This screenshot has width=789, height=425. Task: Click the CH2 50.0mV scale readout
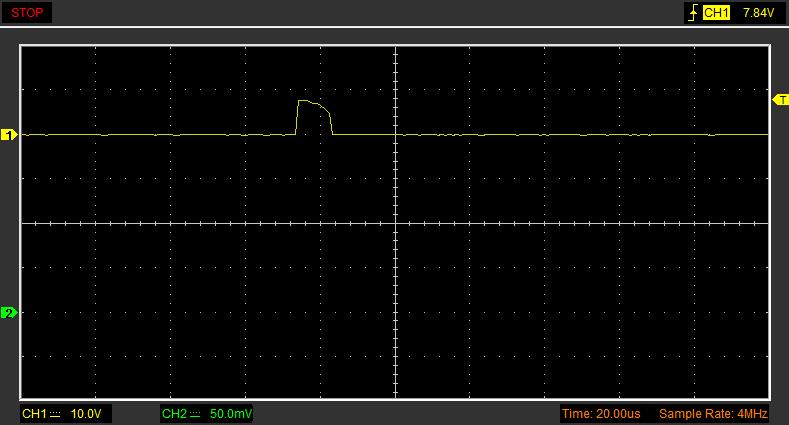click(207, 414)
